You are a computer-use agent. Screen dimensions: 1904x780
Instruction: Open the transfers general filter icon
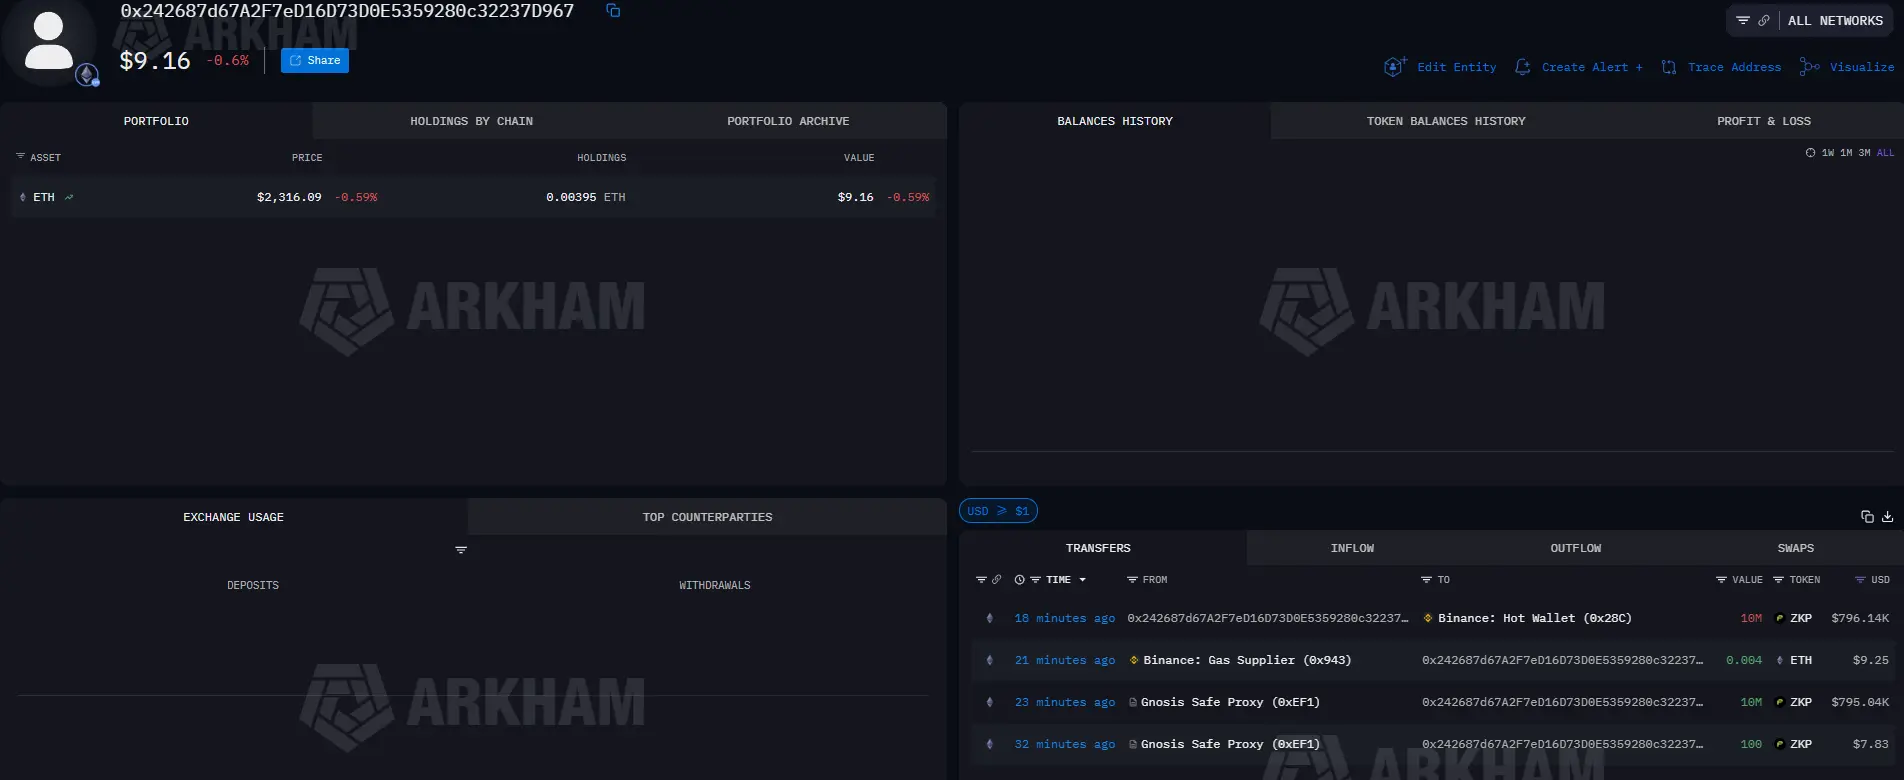(981, 580)
